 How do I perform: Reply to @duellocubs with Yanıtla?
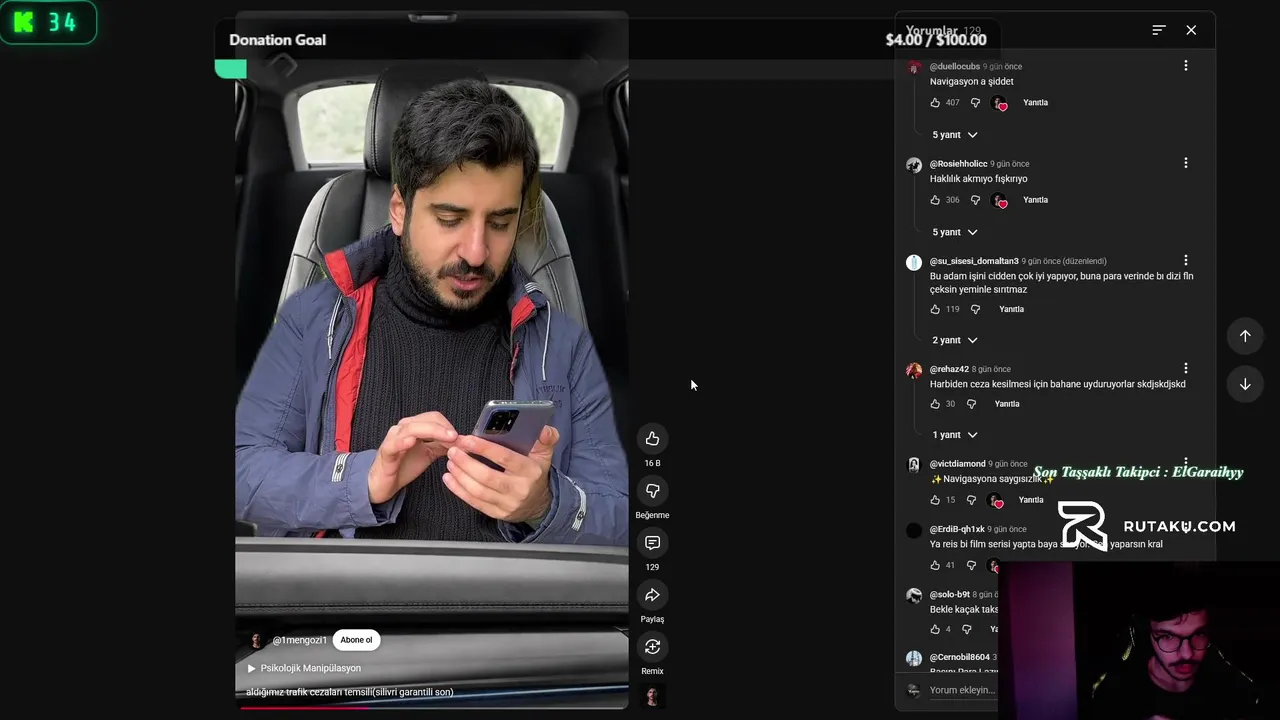1035,102
